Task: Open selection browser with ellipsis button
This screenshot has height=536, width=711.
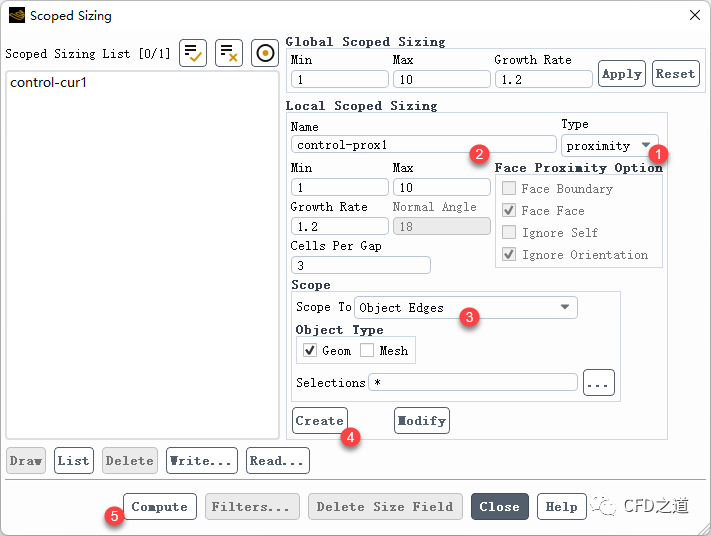Action: (599, 382)
